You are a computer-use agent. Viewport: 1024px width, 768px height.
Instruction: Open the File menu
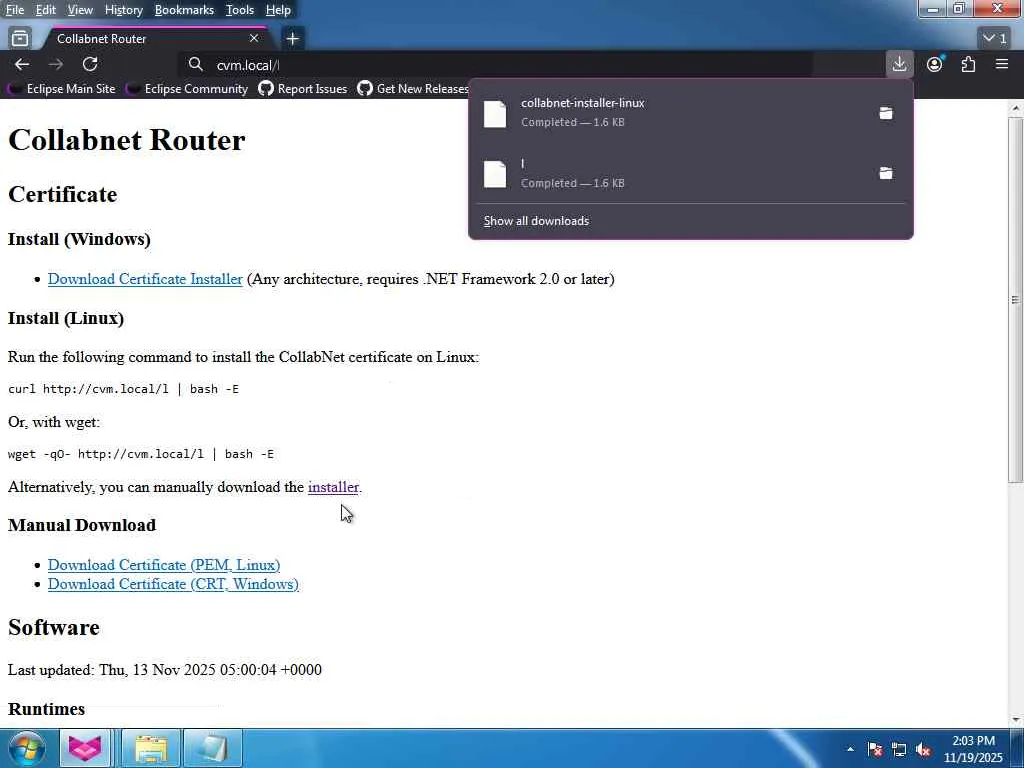point(14,10)
